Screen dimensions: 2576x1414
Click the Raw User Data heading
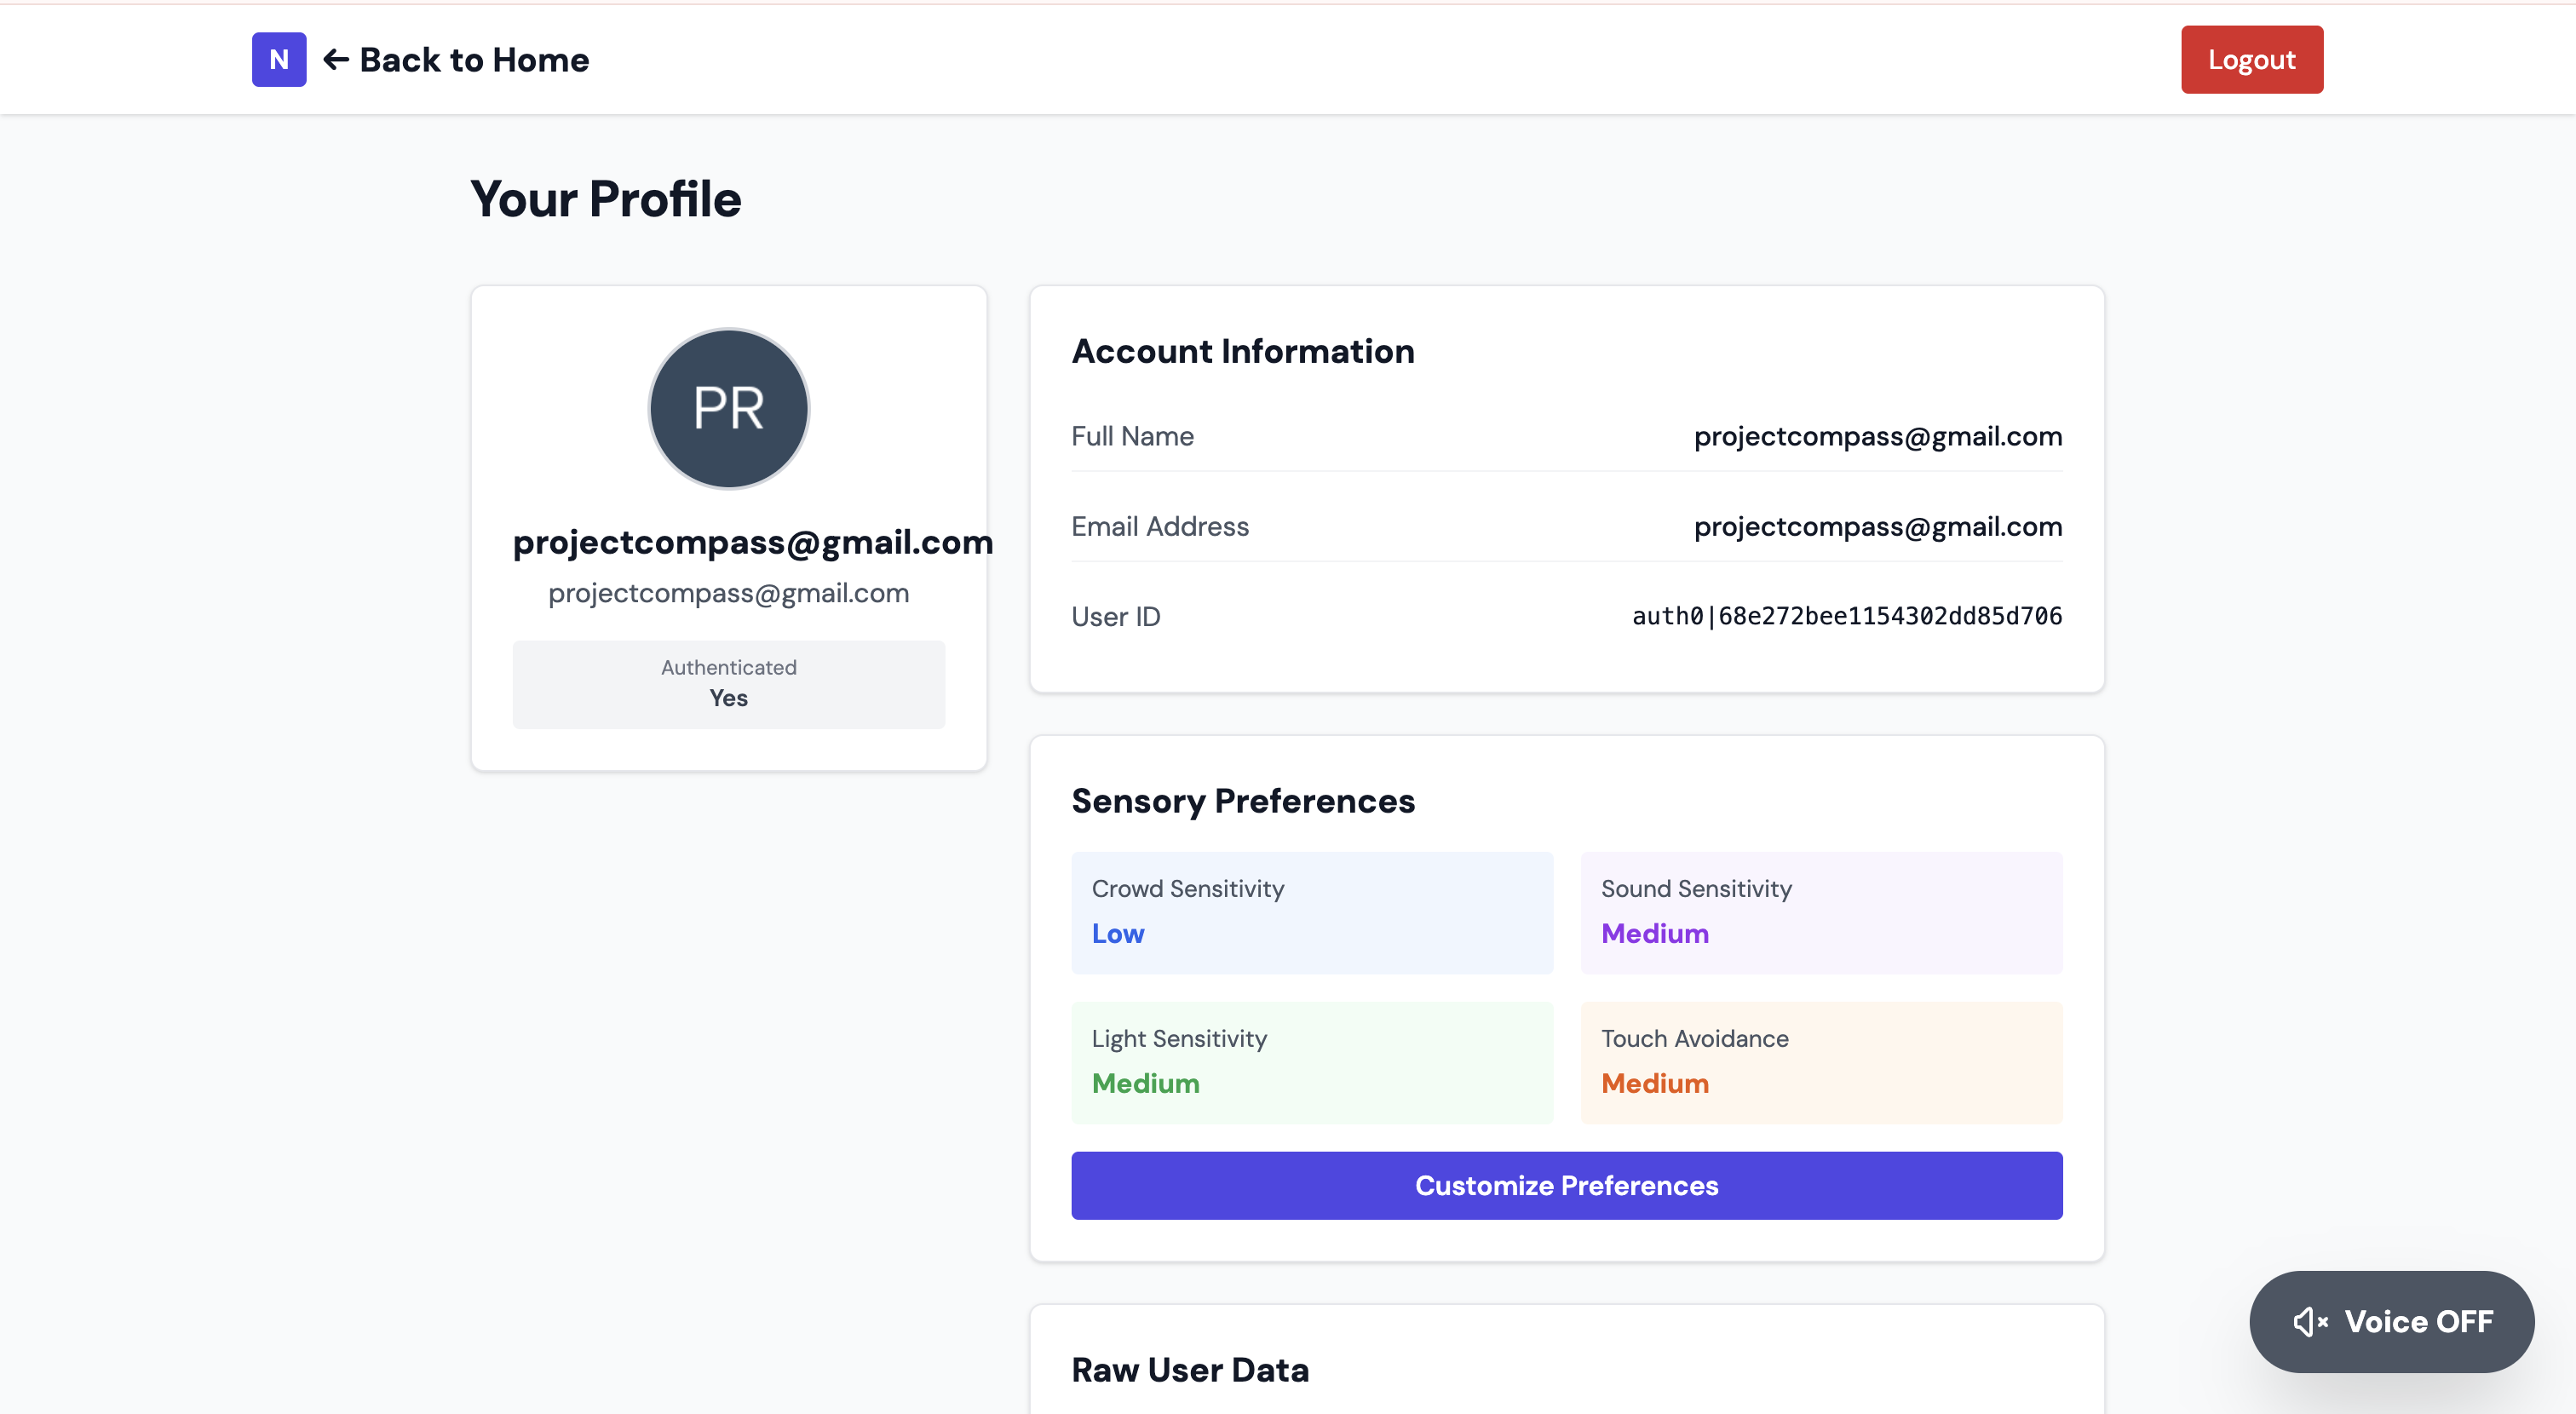tap(1189, 1369)
